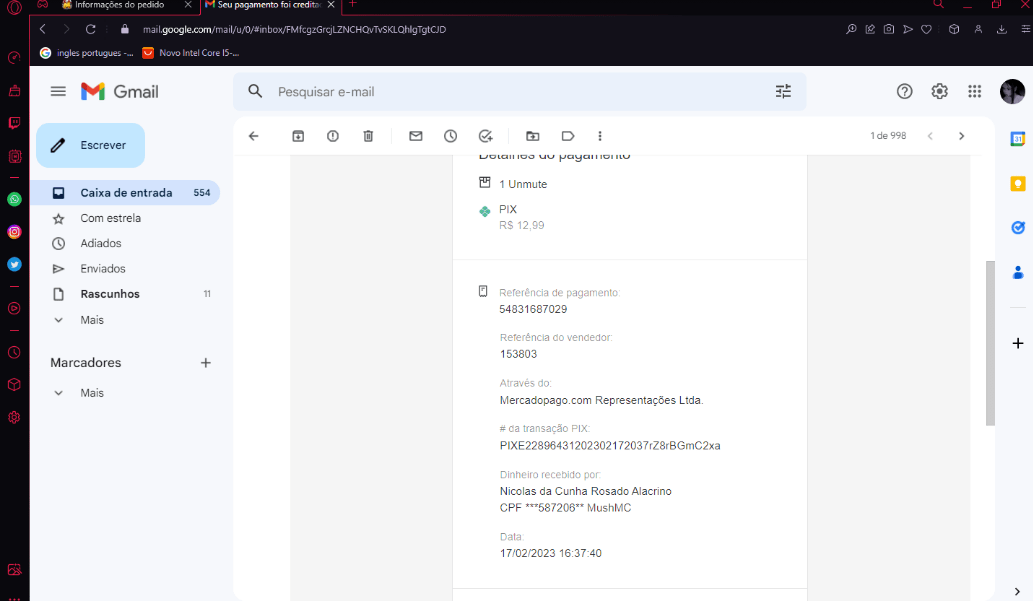Open Twitch in Opera sidebar
The width and height of the screenshot is (1033, 601).
pyautogui.click(x=14, y=123)
